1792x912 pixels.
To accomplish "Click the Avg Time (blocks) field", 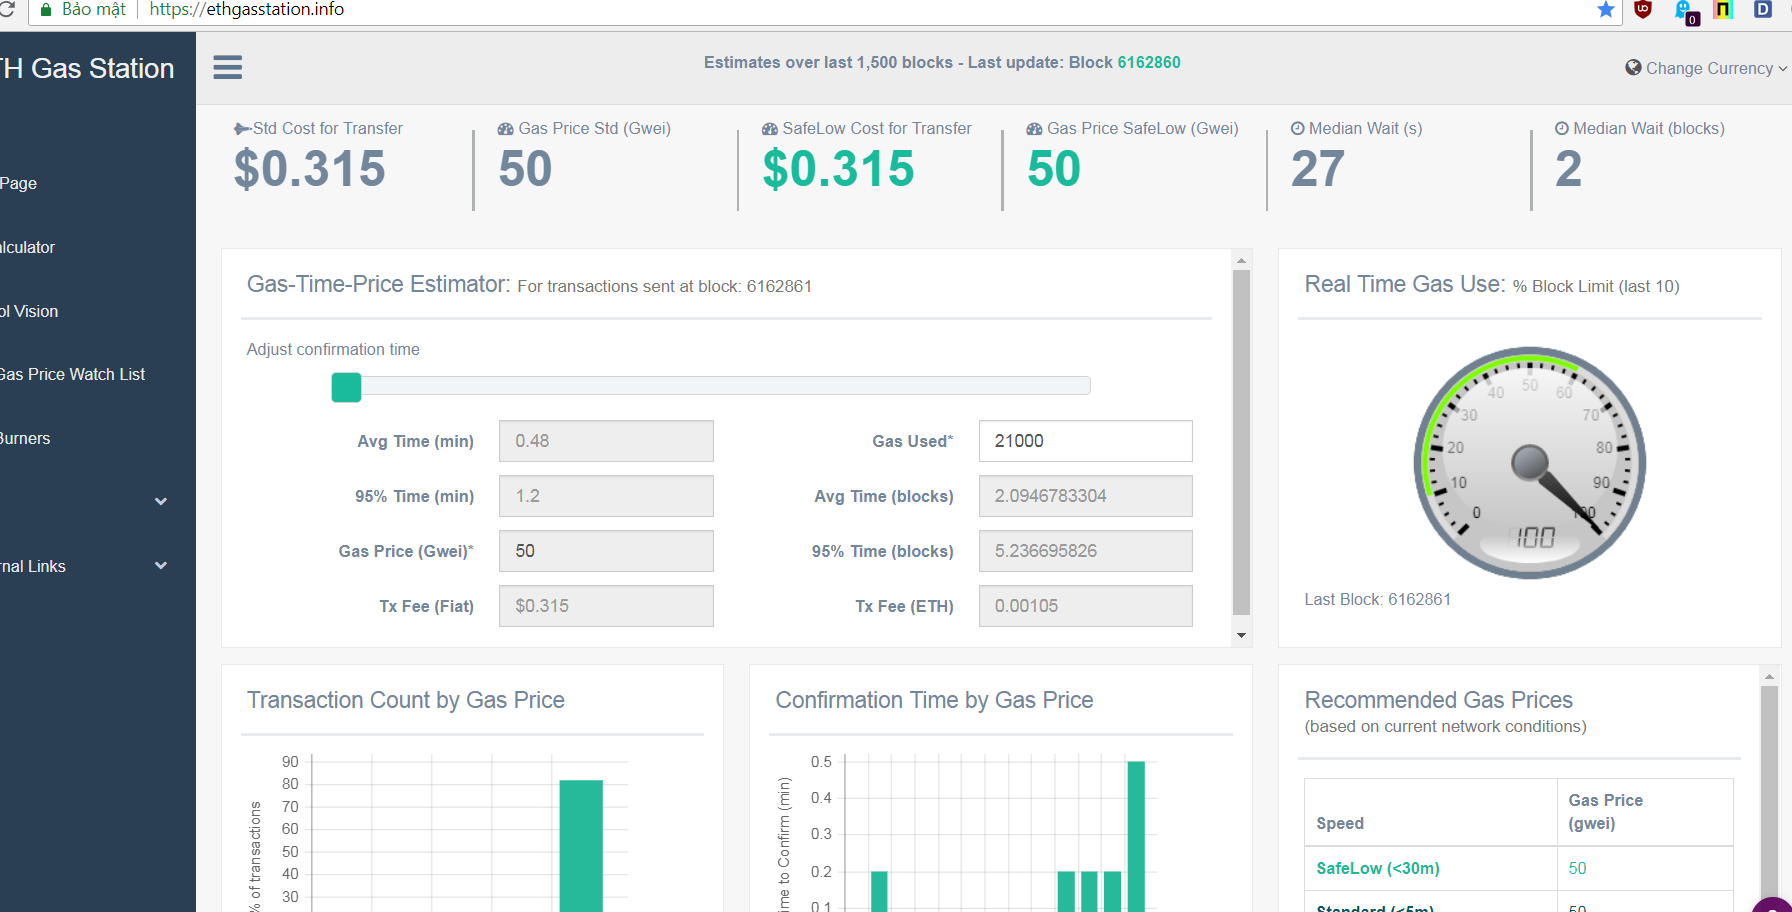I will (1085, 496).
